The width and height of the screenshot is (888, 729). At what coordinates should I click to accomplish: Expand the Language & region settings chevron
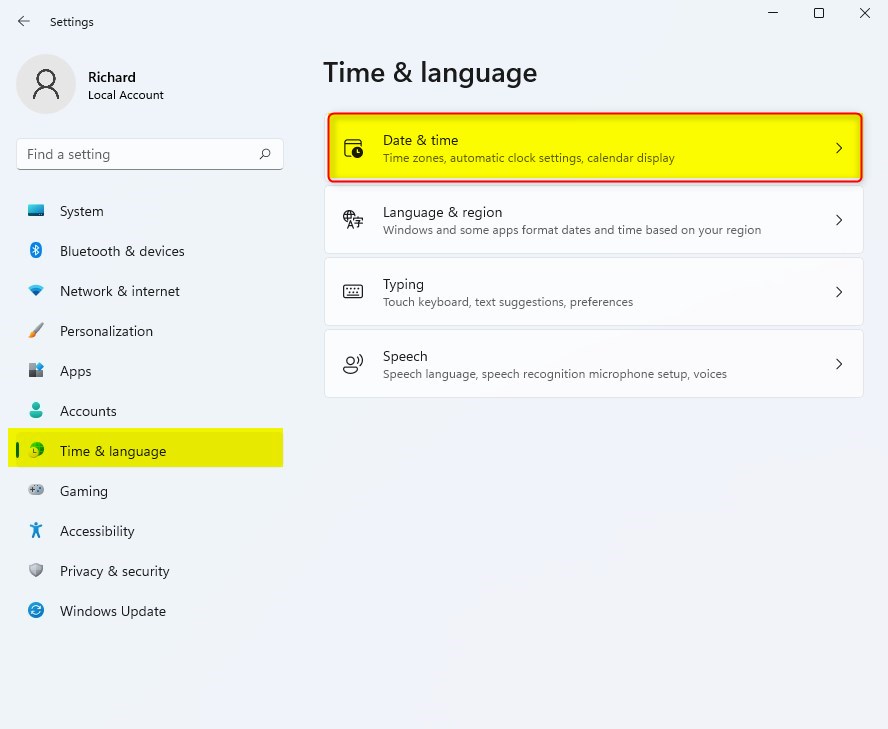[x=839, y=220]
